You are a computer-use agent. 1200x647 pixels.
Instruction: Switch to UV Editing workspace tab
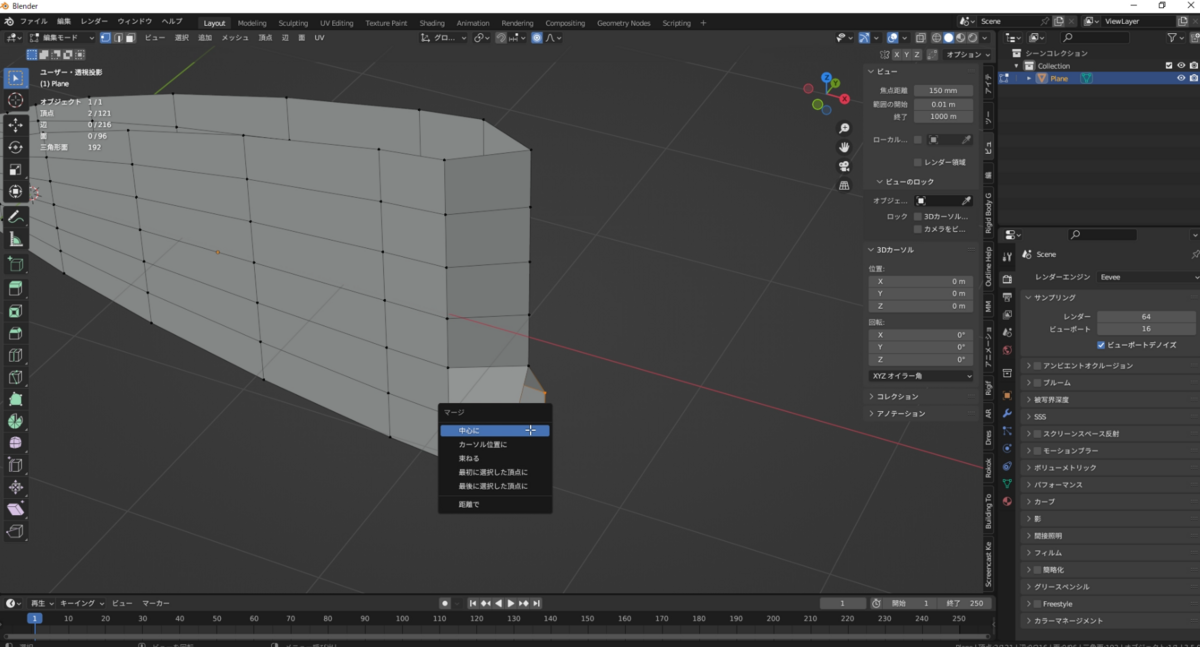tap(337, 23)
